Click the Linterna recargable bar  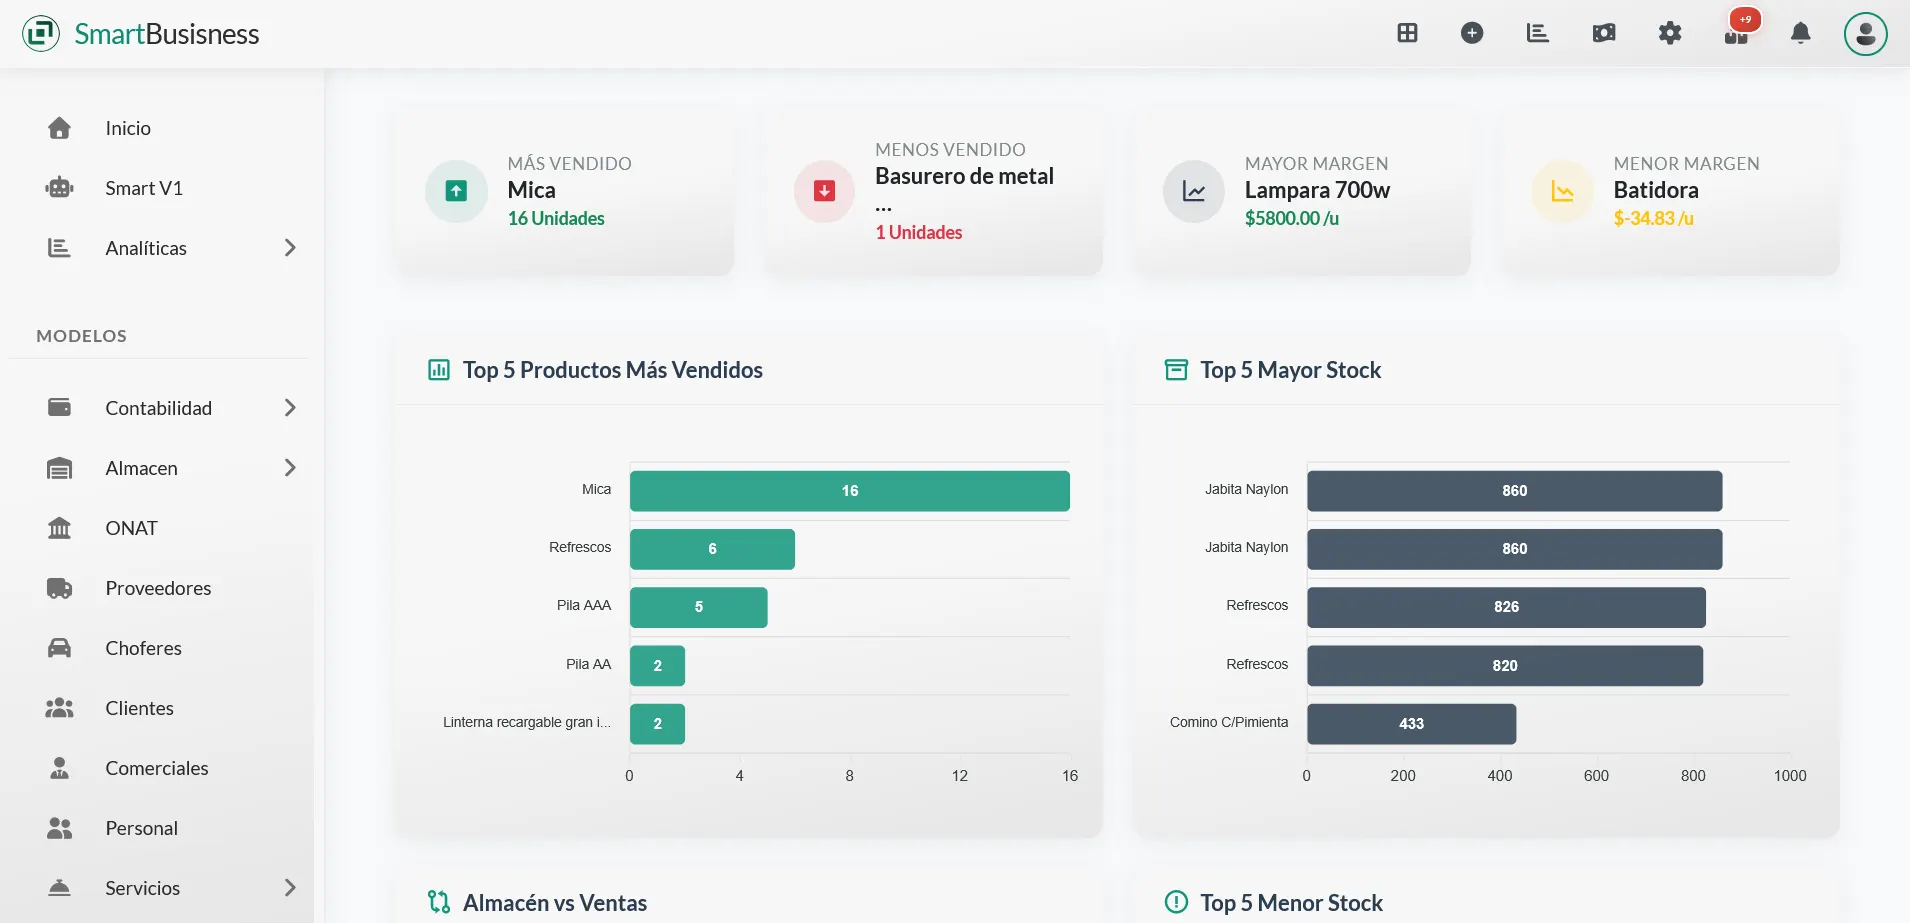(657, 724)
